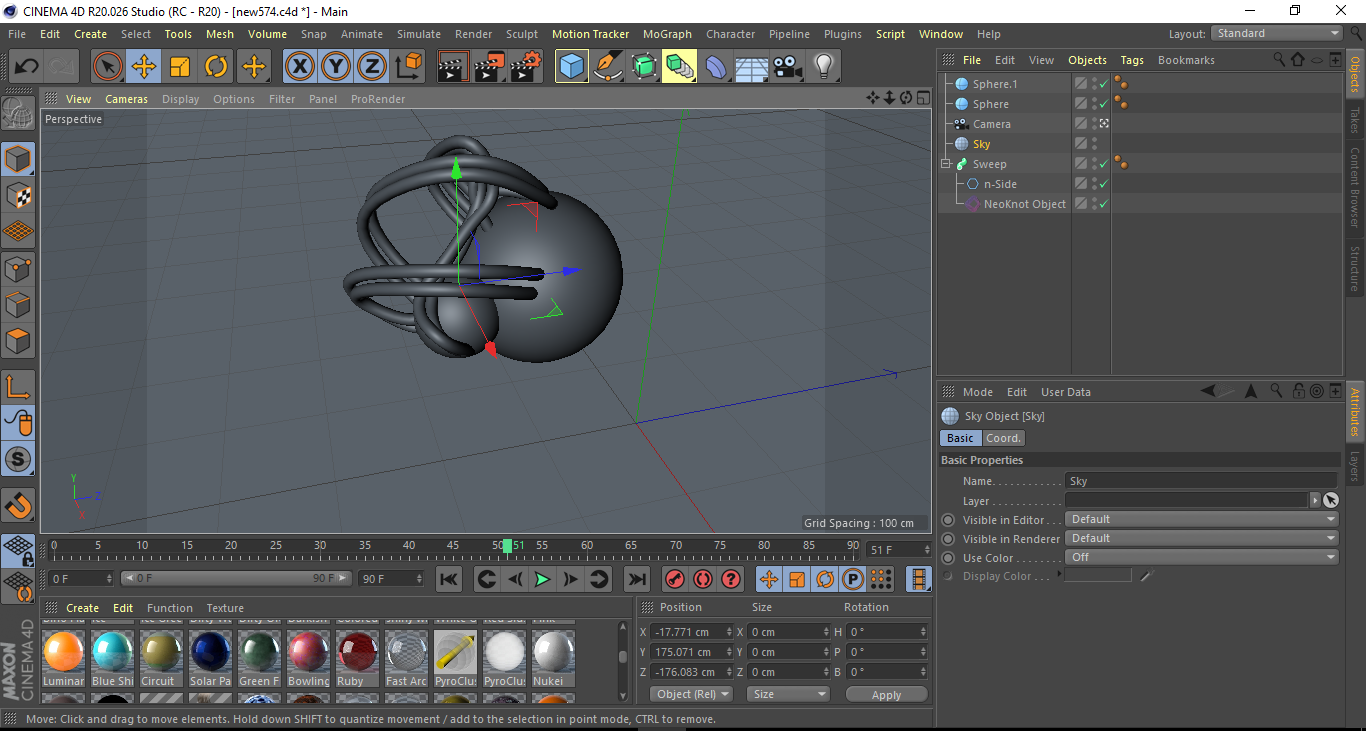Screen dimensions: 1366x731
Task: Click the Display Color swatch
Action: tap(1098, 575)
